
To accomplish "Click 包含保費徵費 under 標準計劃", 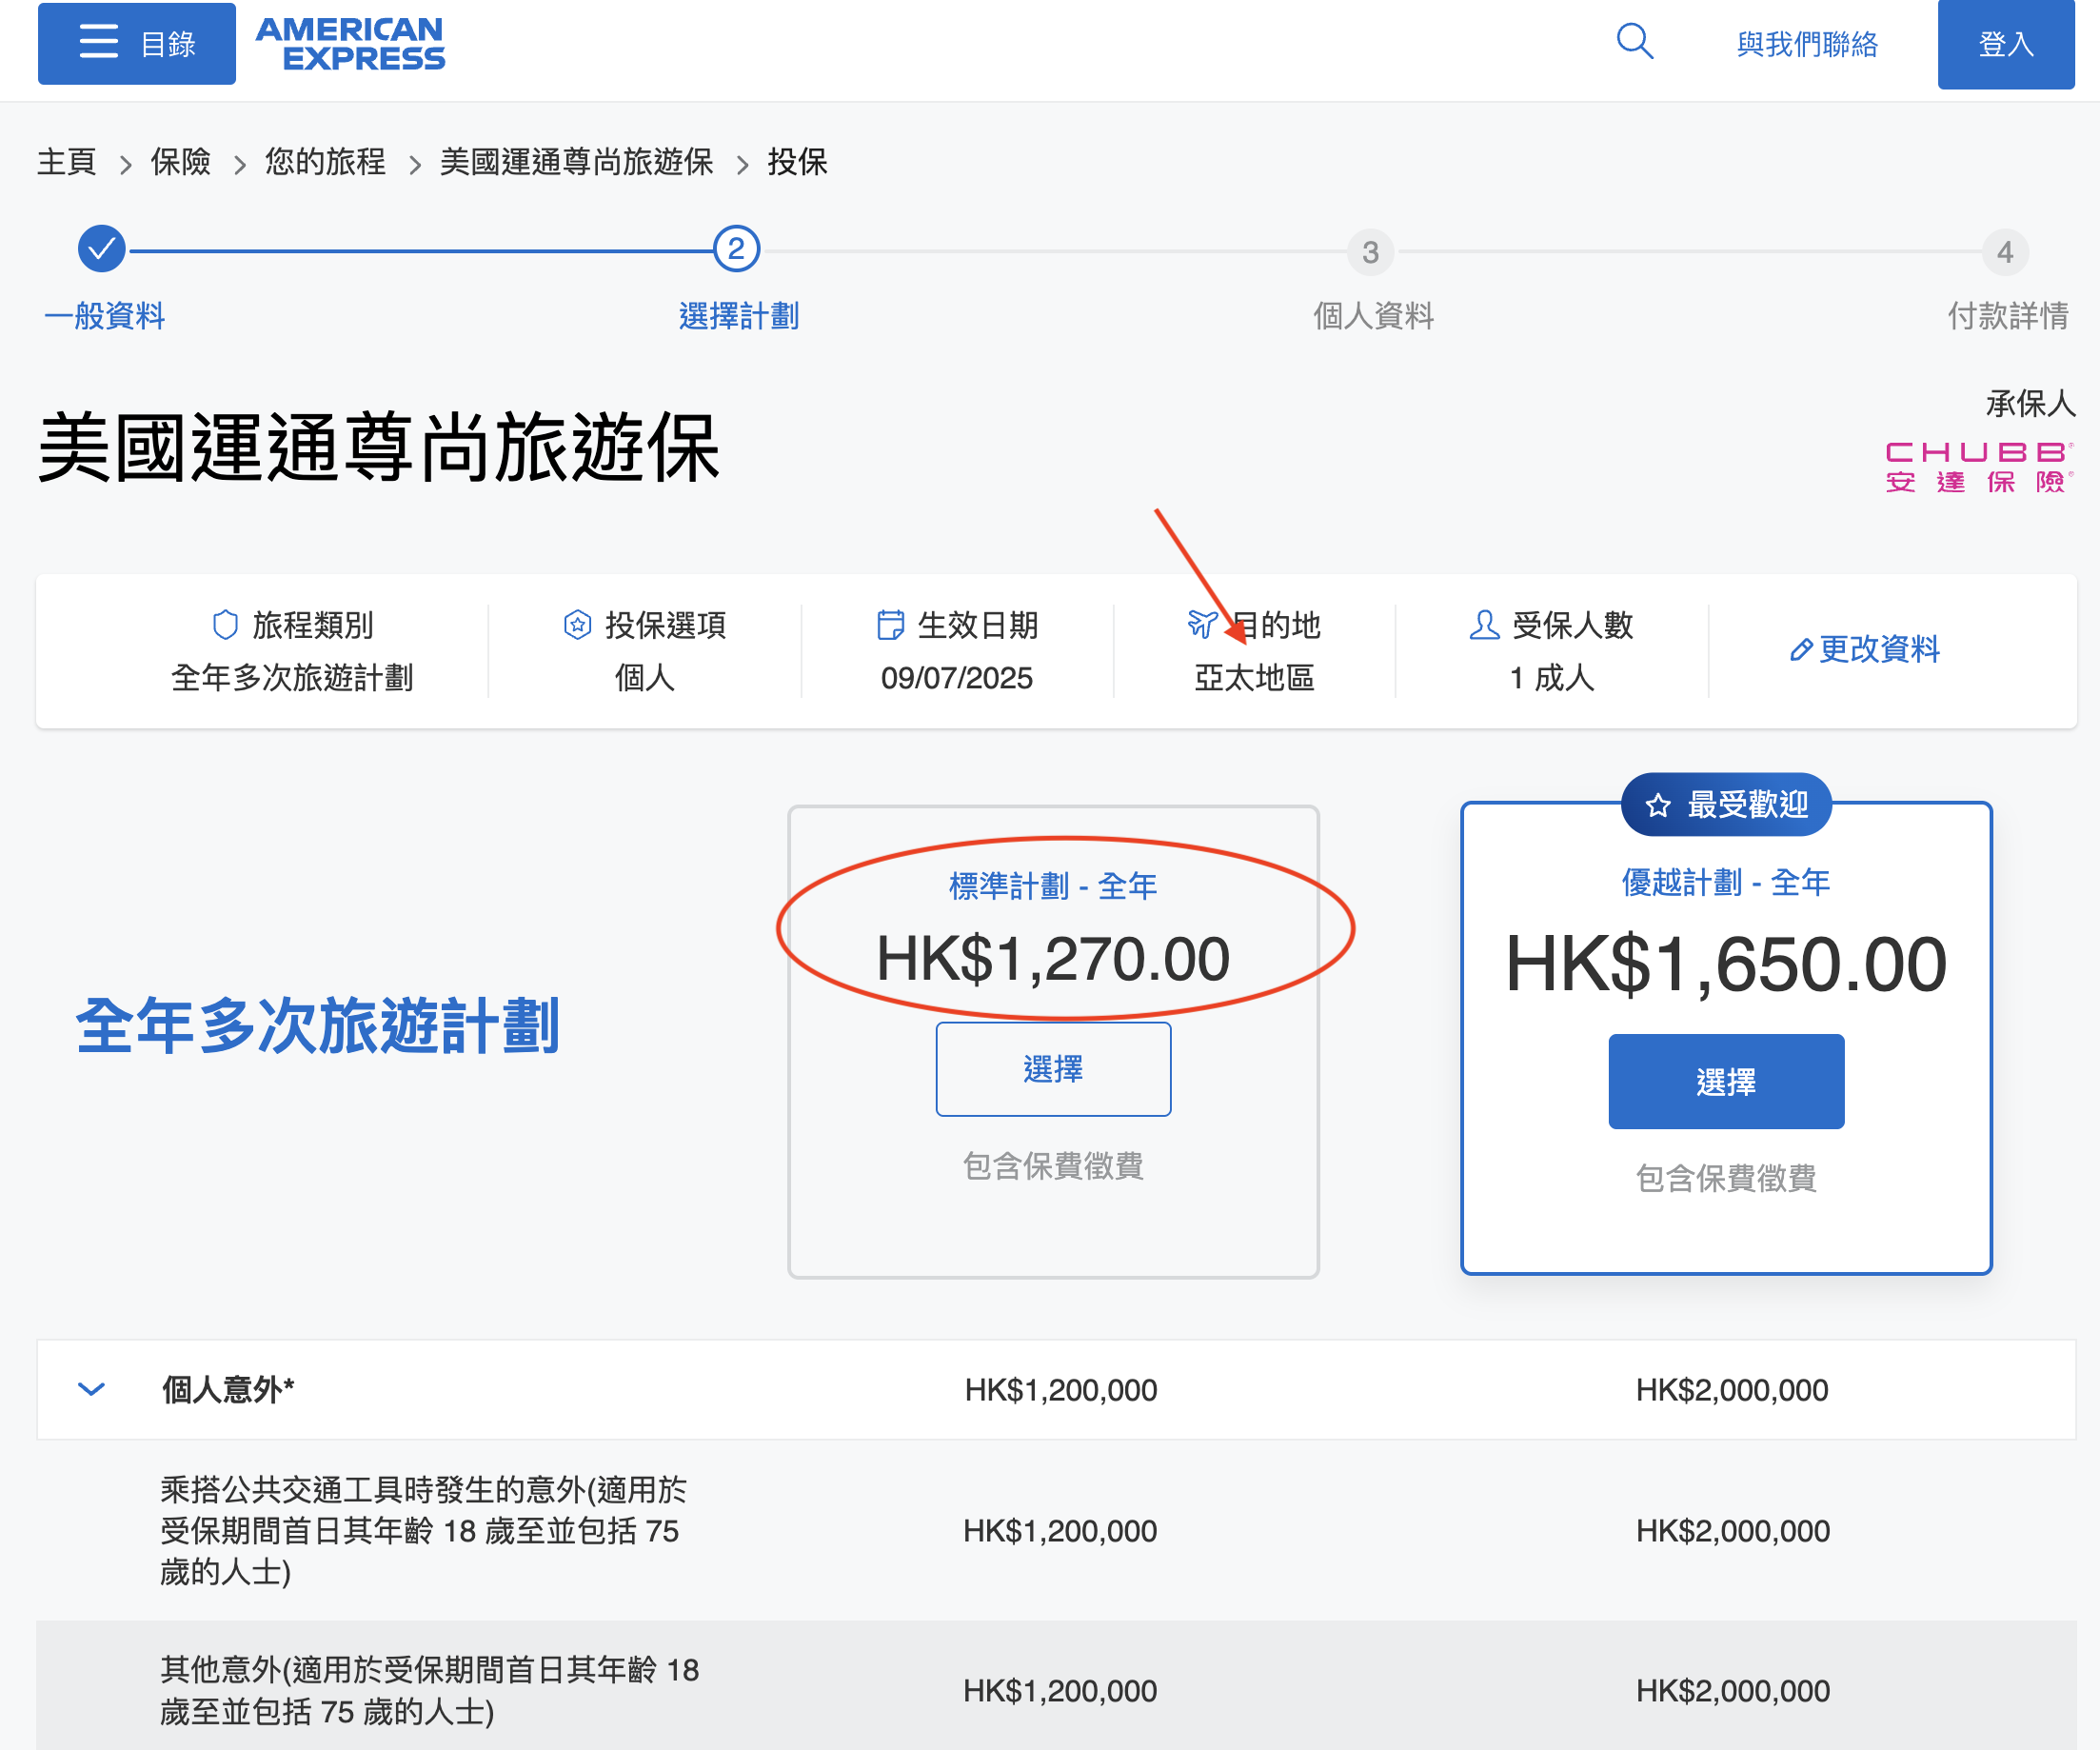I will pyautogui.click(x=1053, y=1166).
